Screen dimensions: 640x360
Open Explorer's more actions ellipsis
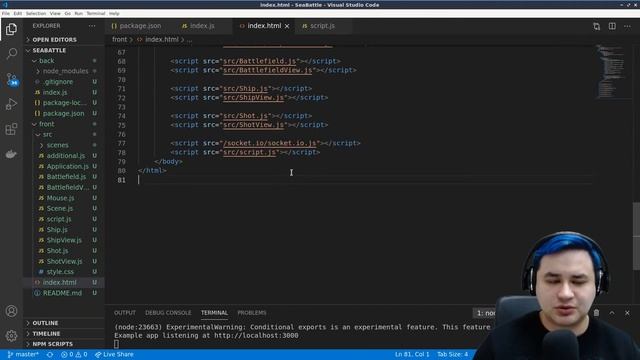coord(92,26)
